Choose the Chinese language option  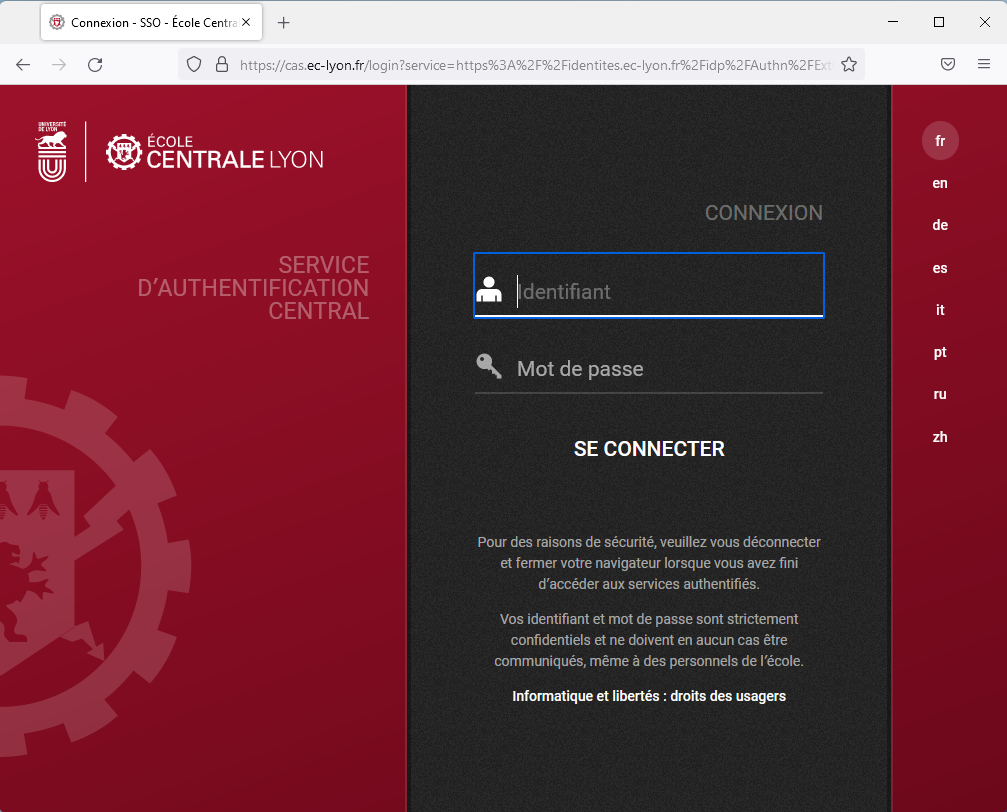click(x=939, y=437)
